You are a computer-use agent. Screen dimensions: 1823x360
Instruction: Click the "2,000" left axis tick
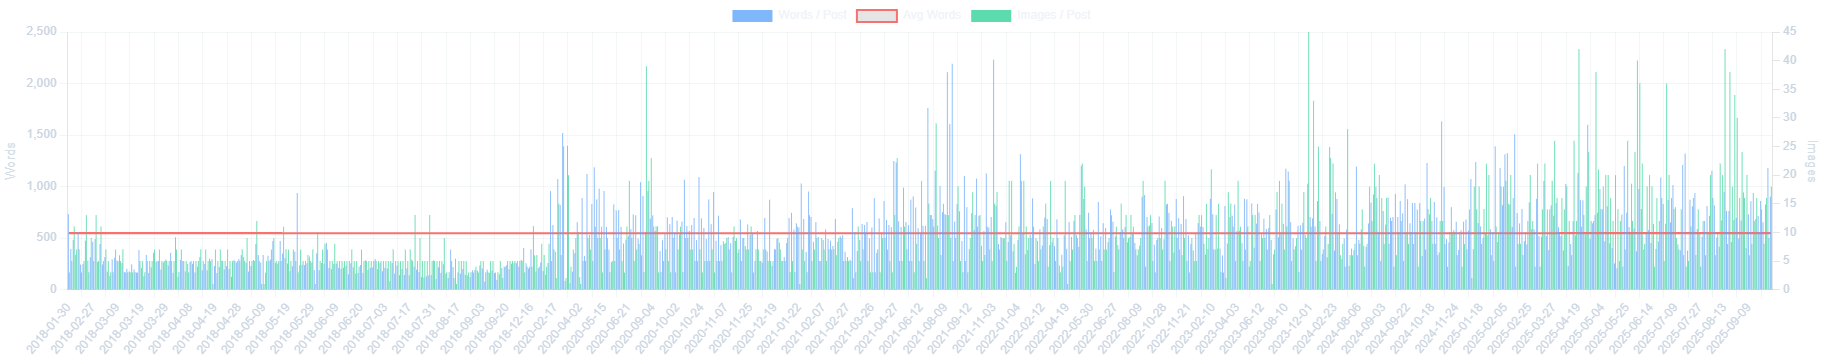pos(41,83)
